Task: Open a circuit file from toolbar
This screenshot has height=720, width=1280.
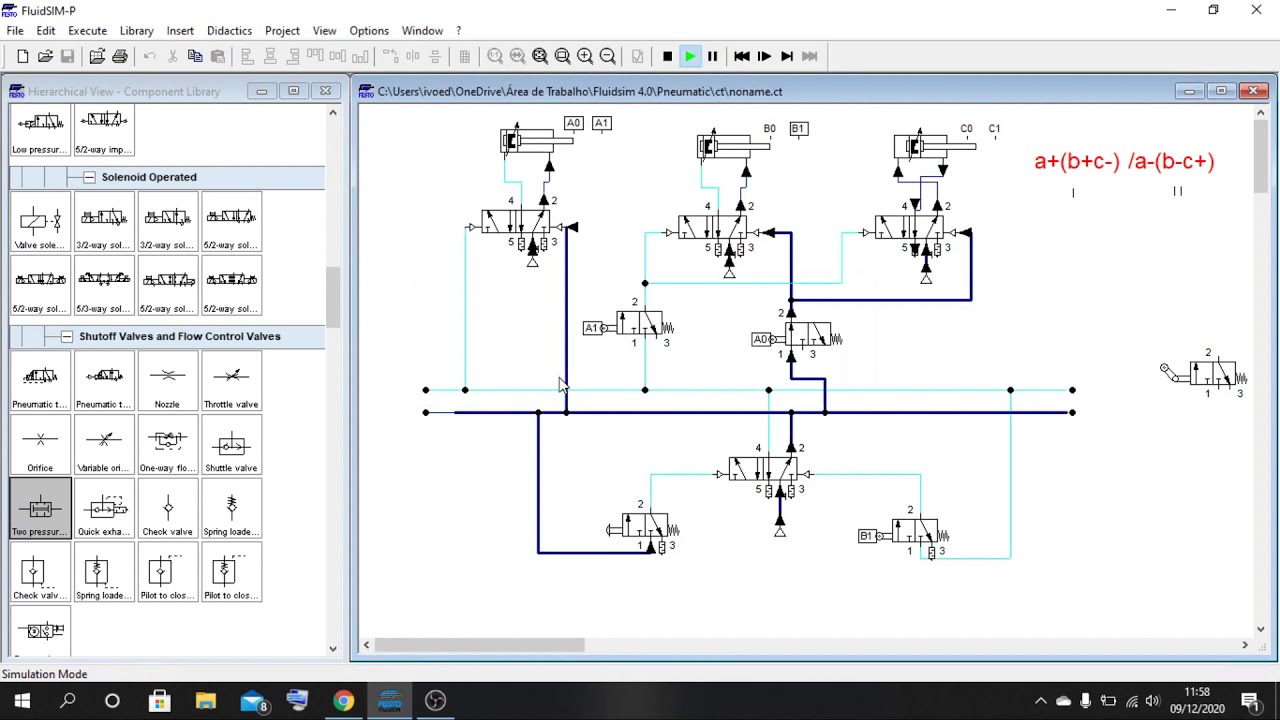Action: (45, 57)
